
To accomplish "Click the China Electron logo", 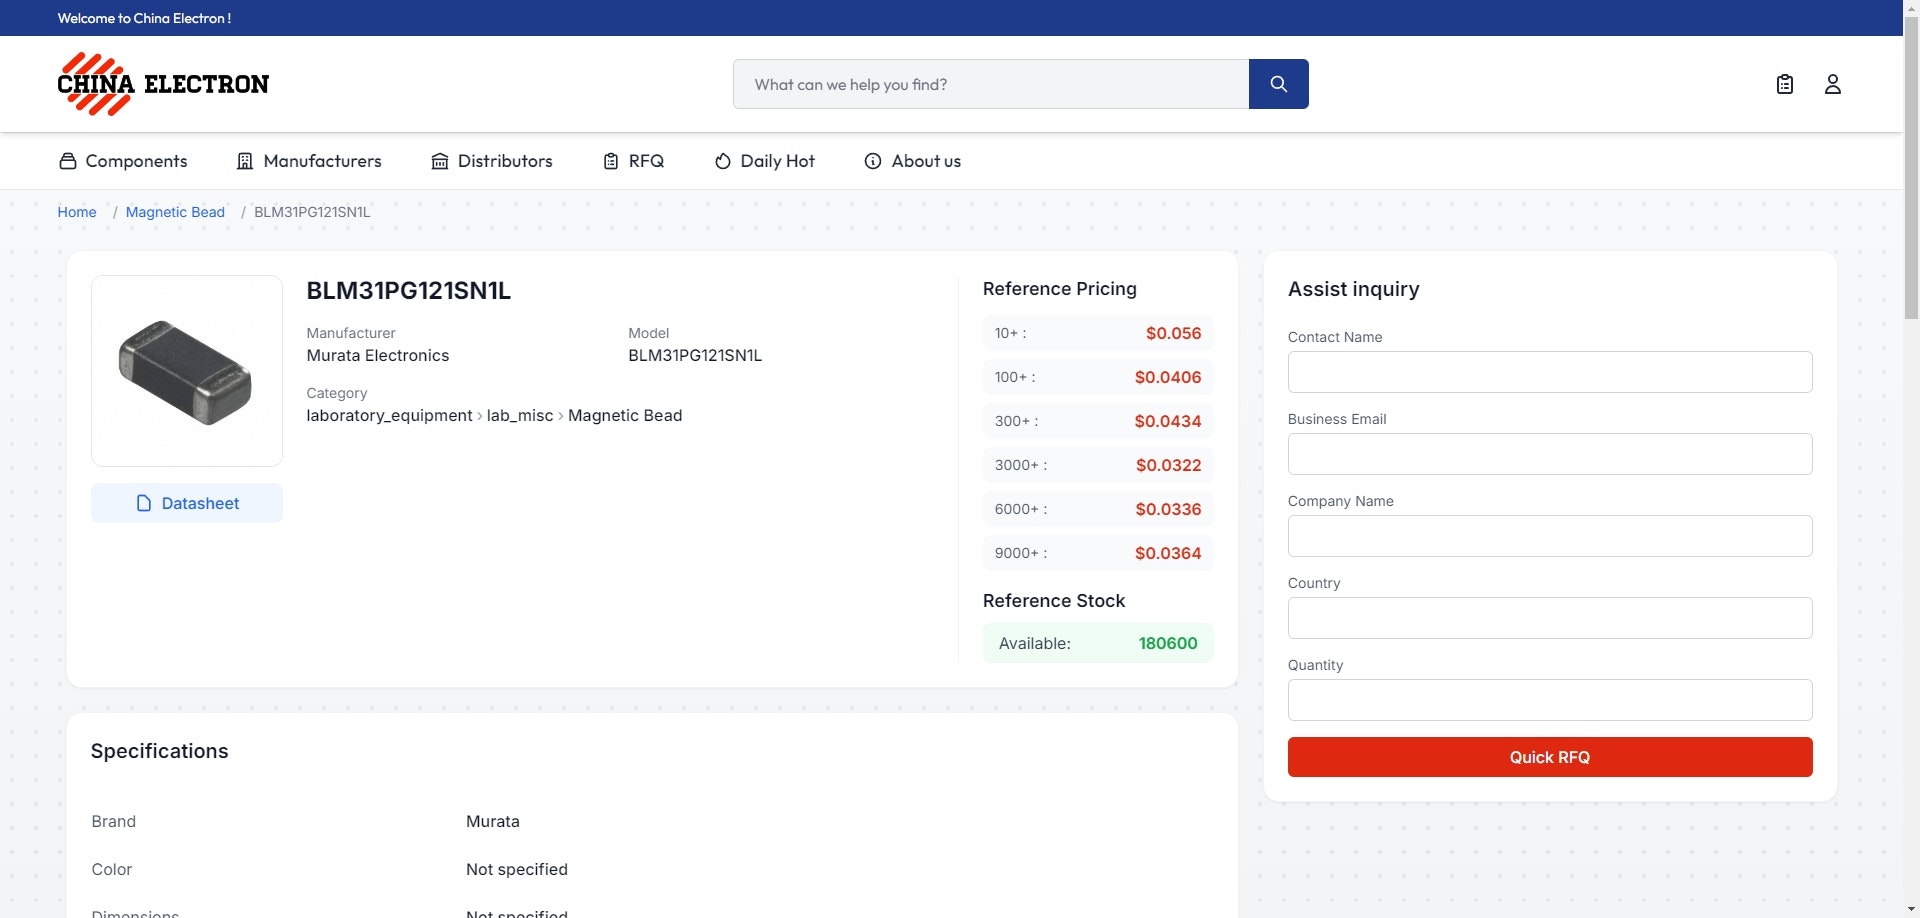I will [163, 84].
